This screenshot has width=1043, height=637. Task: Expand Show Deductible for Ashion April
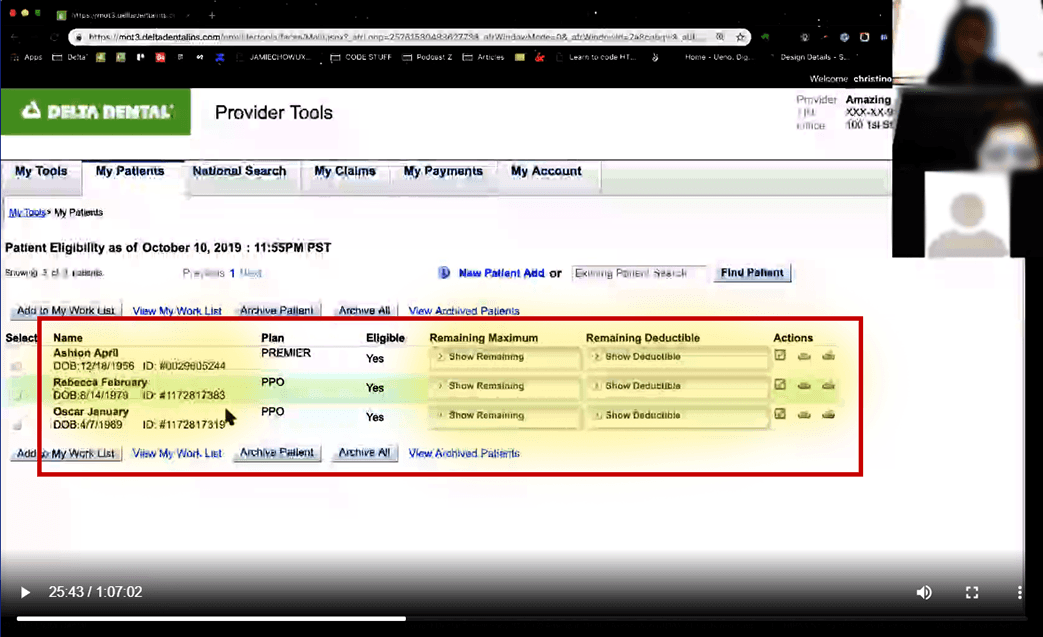tap(676, 357)
